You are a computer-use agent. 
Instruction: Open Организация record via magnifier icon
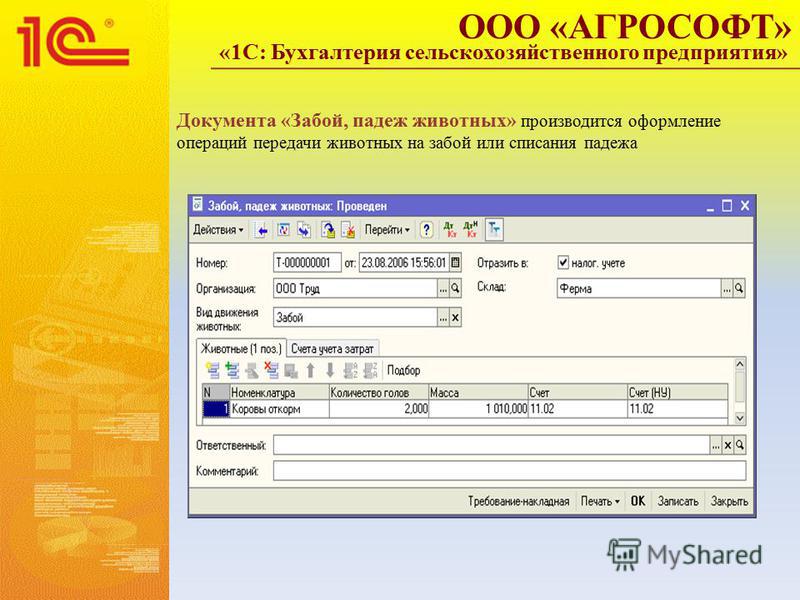click(x=455, y=289)
